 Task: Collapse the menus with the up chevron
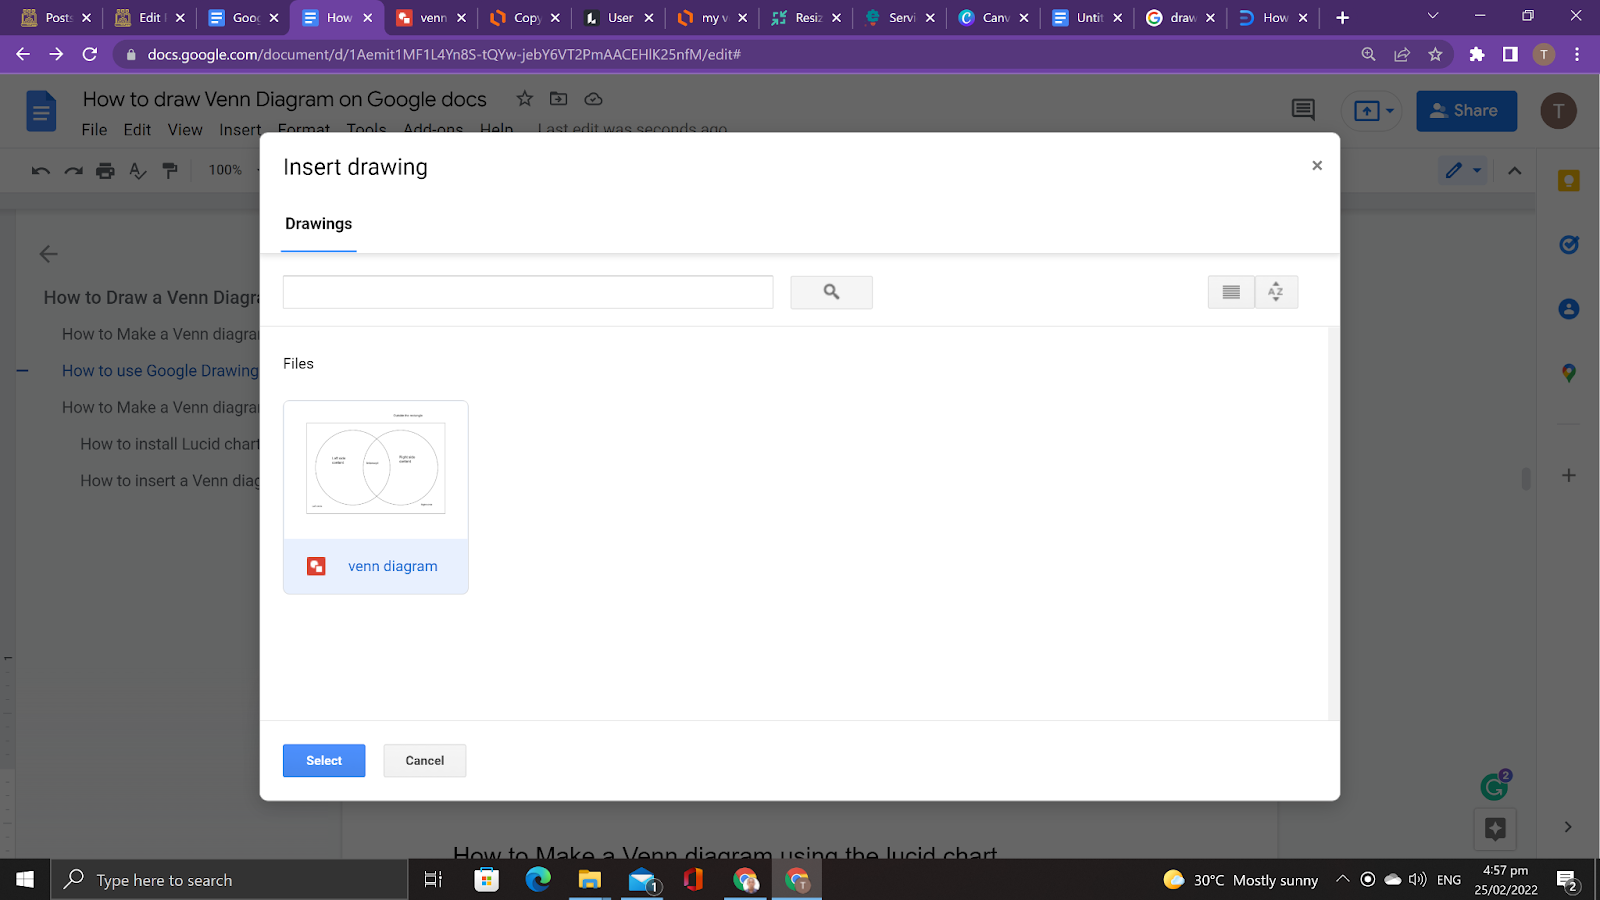pos(1515,170)
